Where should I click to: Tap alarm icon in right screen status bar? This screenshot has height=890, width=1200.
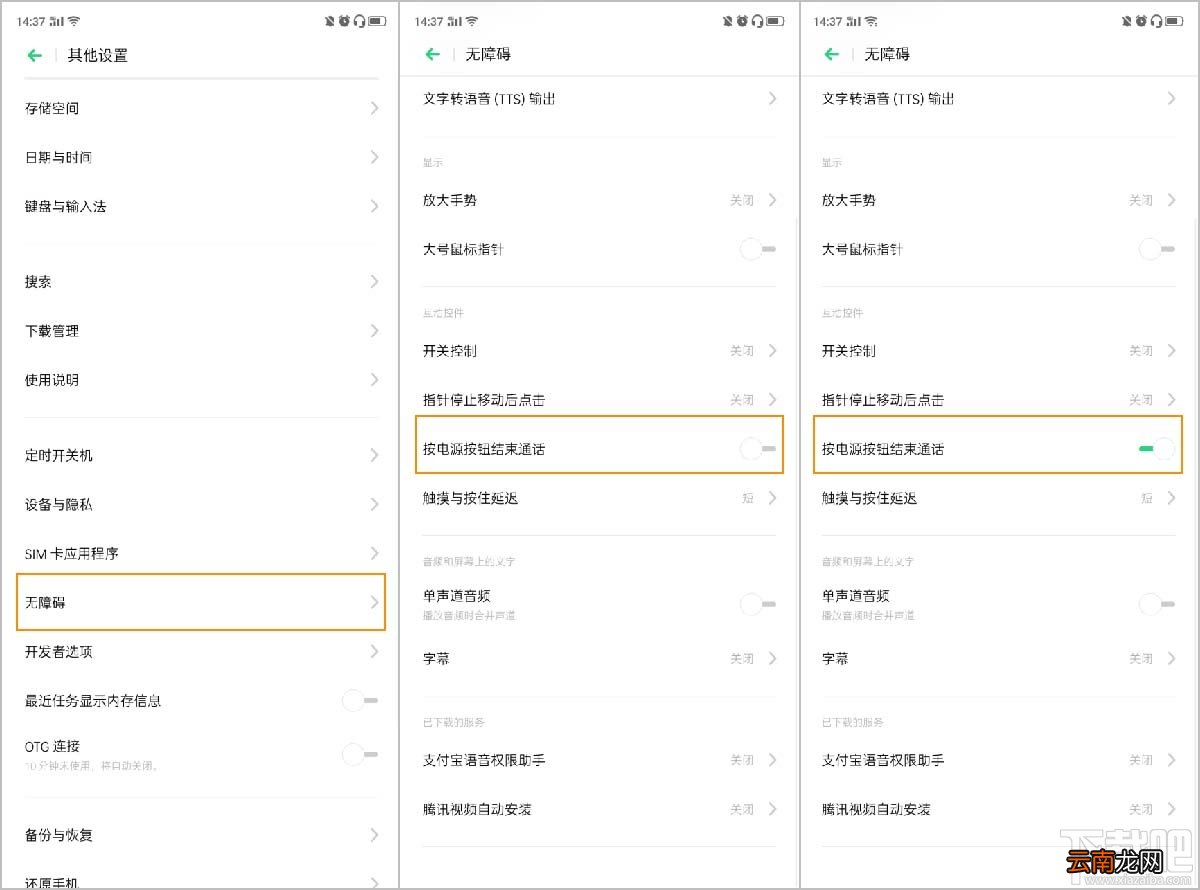pyautogui.click(x=1143, y=21)
